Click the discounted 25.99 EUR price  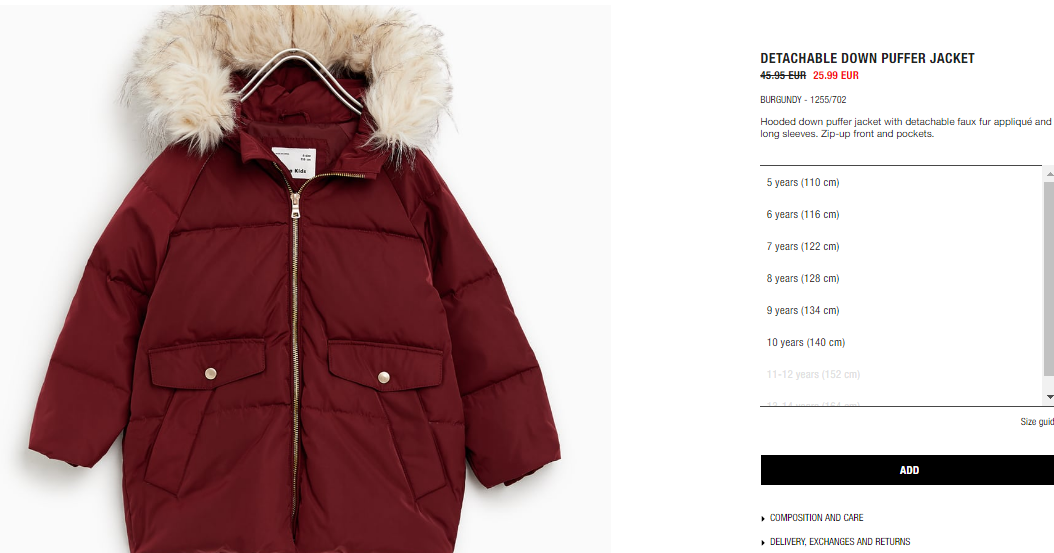(x=836, y=75)
